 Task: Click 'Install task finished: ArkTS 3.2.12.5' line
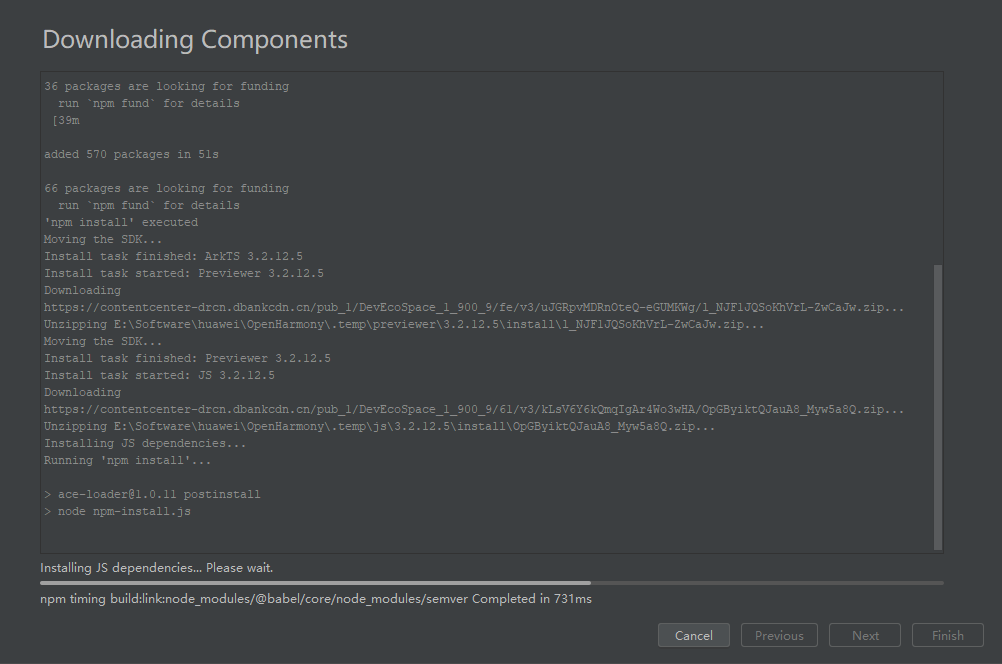[173, 257]
